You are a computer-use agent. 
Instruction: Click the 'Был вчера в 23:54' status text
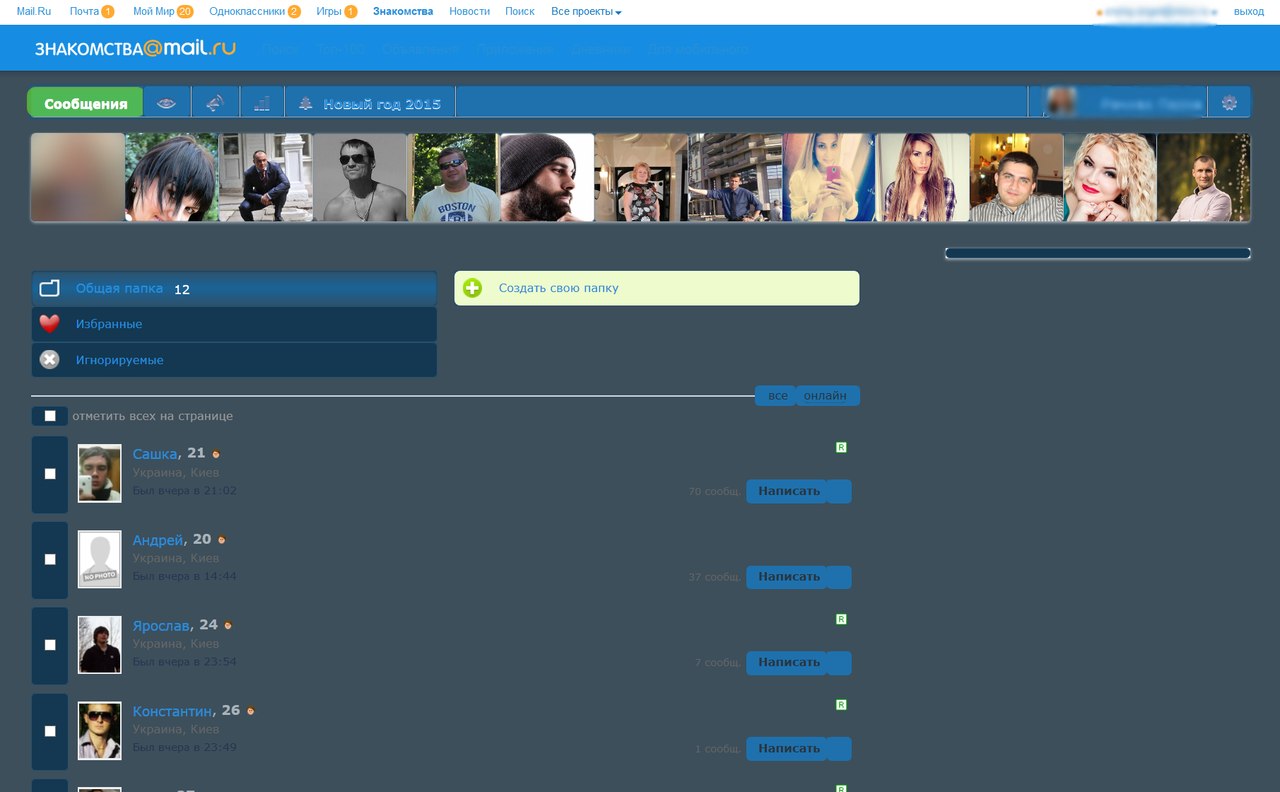(185, 662)
